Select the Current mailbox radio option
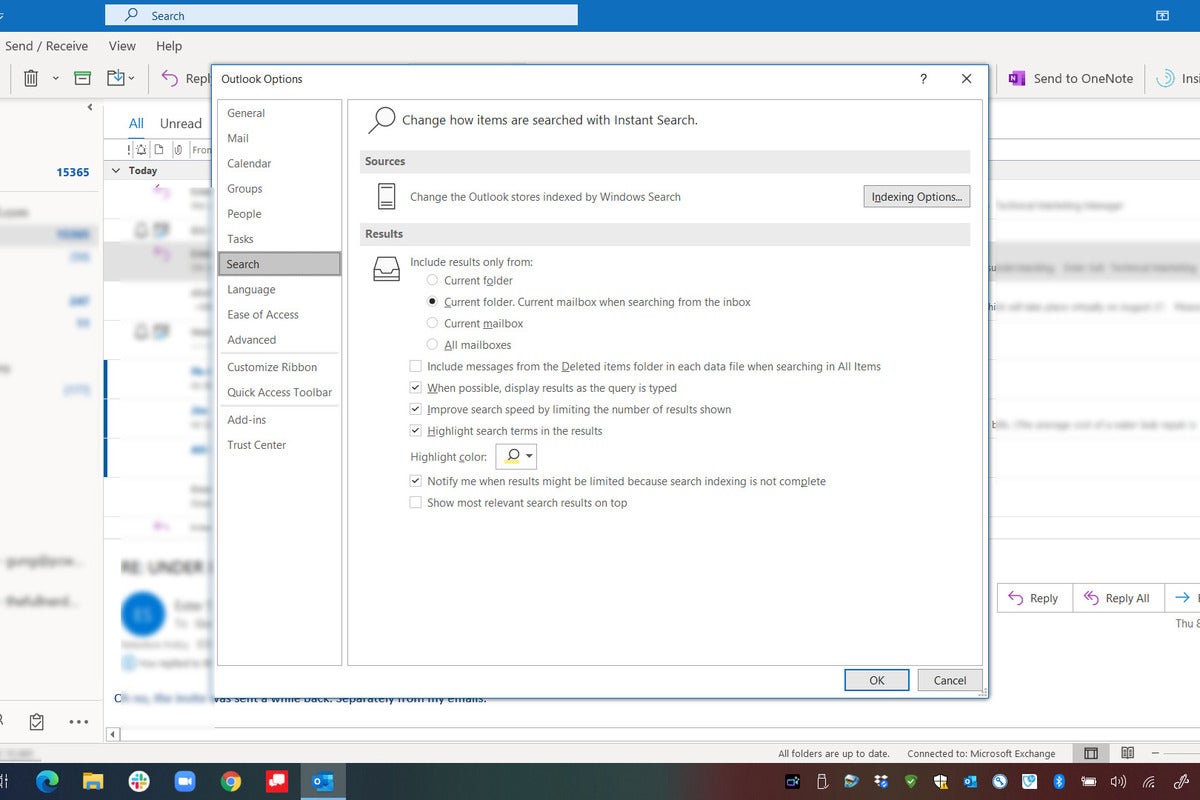The image size is (1200, 800). click(x=432, y=323)
